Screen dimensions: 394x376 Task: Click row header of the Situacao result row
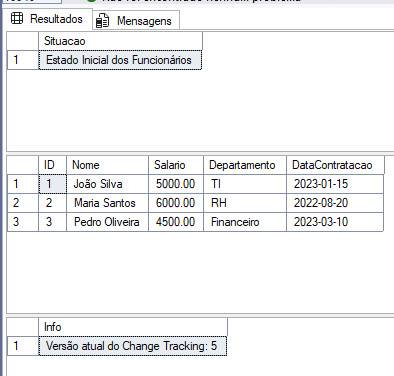(23, 60)
